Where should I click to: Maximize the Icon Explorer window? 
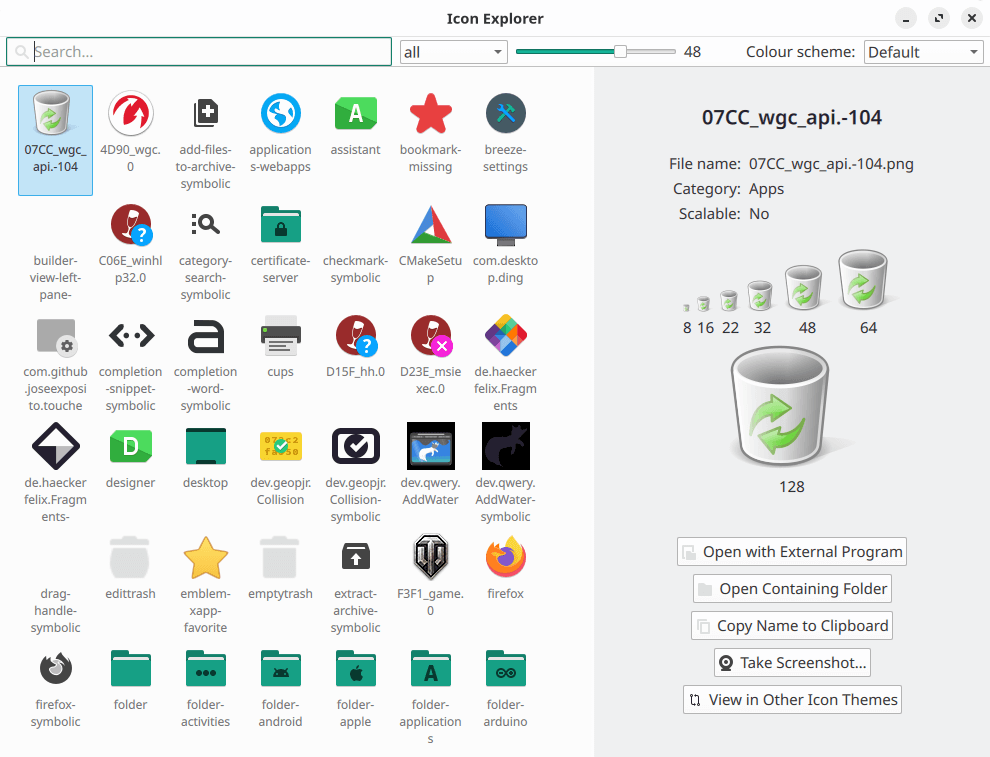click(939, 18)
